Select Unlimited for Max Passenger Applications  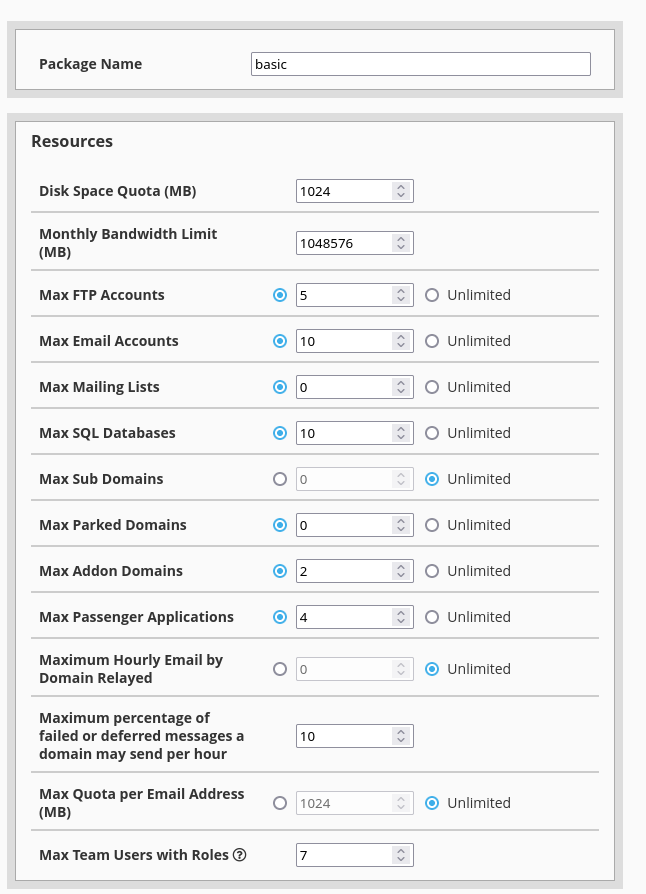[432, 617]
